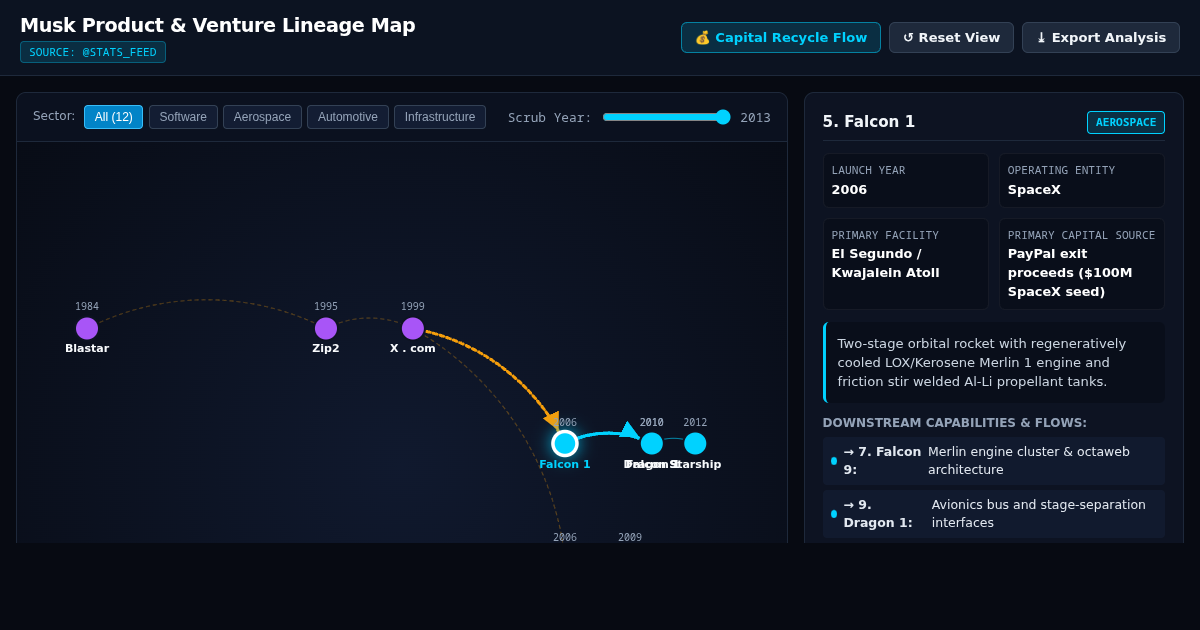Click the Launch Year 2006 card
1200x630 pixels.
[906, 180]
